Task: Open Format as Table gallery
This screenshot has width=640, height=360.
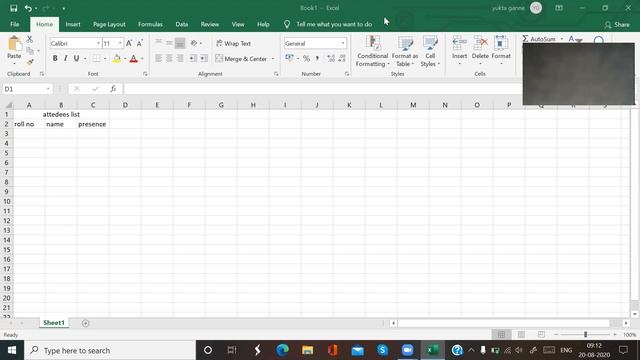Action: click(405, 51)
